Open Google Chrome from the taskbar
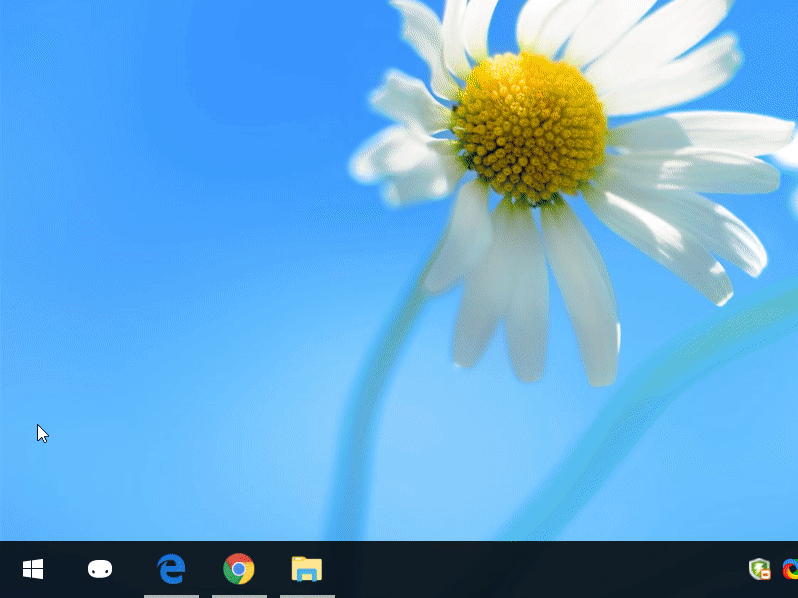Image resolution: width=798 pixels, height=598 pixels. (239, 568)
